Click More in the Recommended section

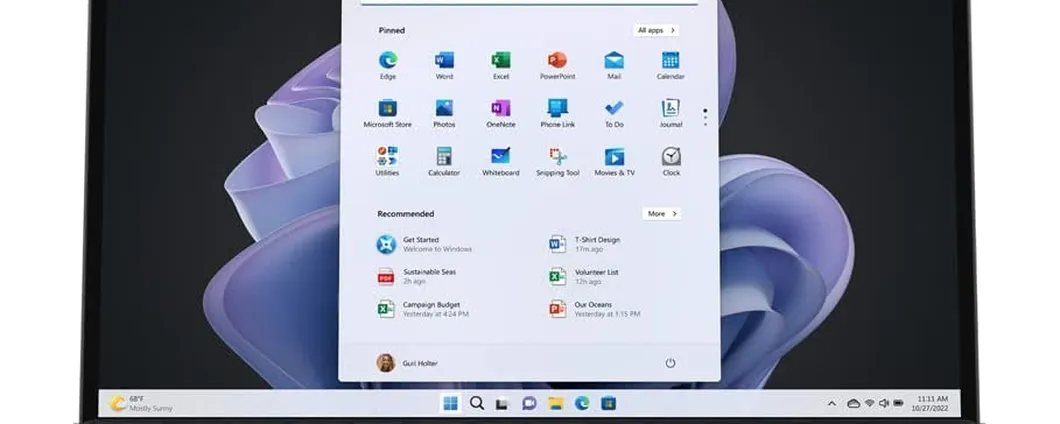coord(661,214)
